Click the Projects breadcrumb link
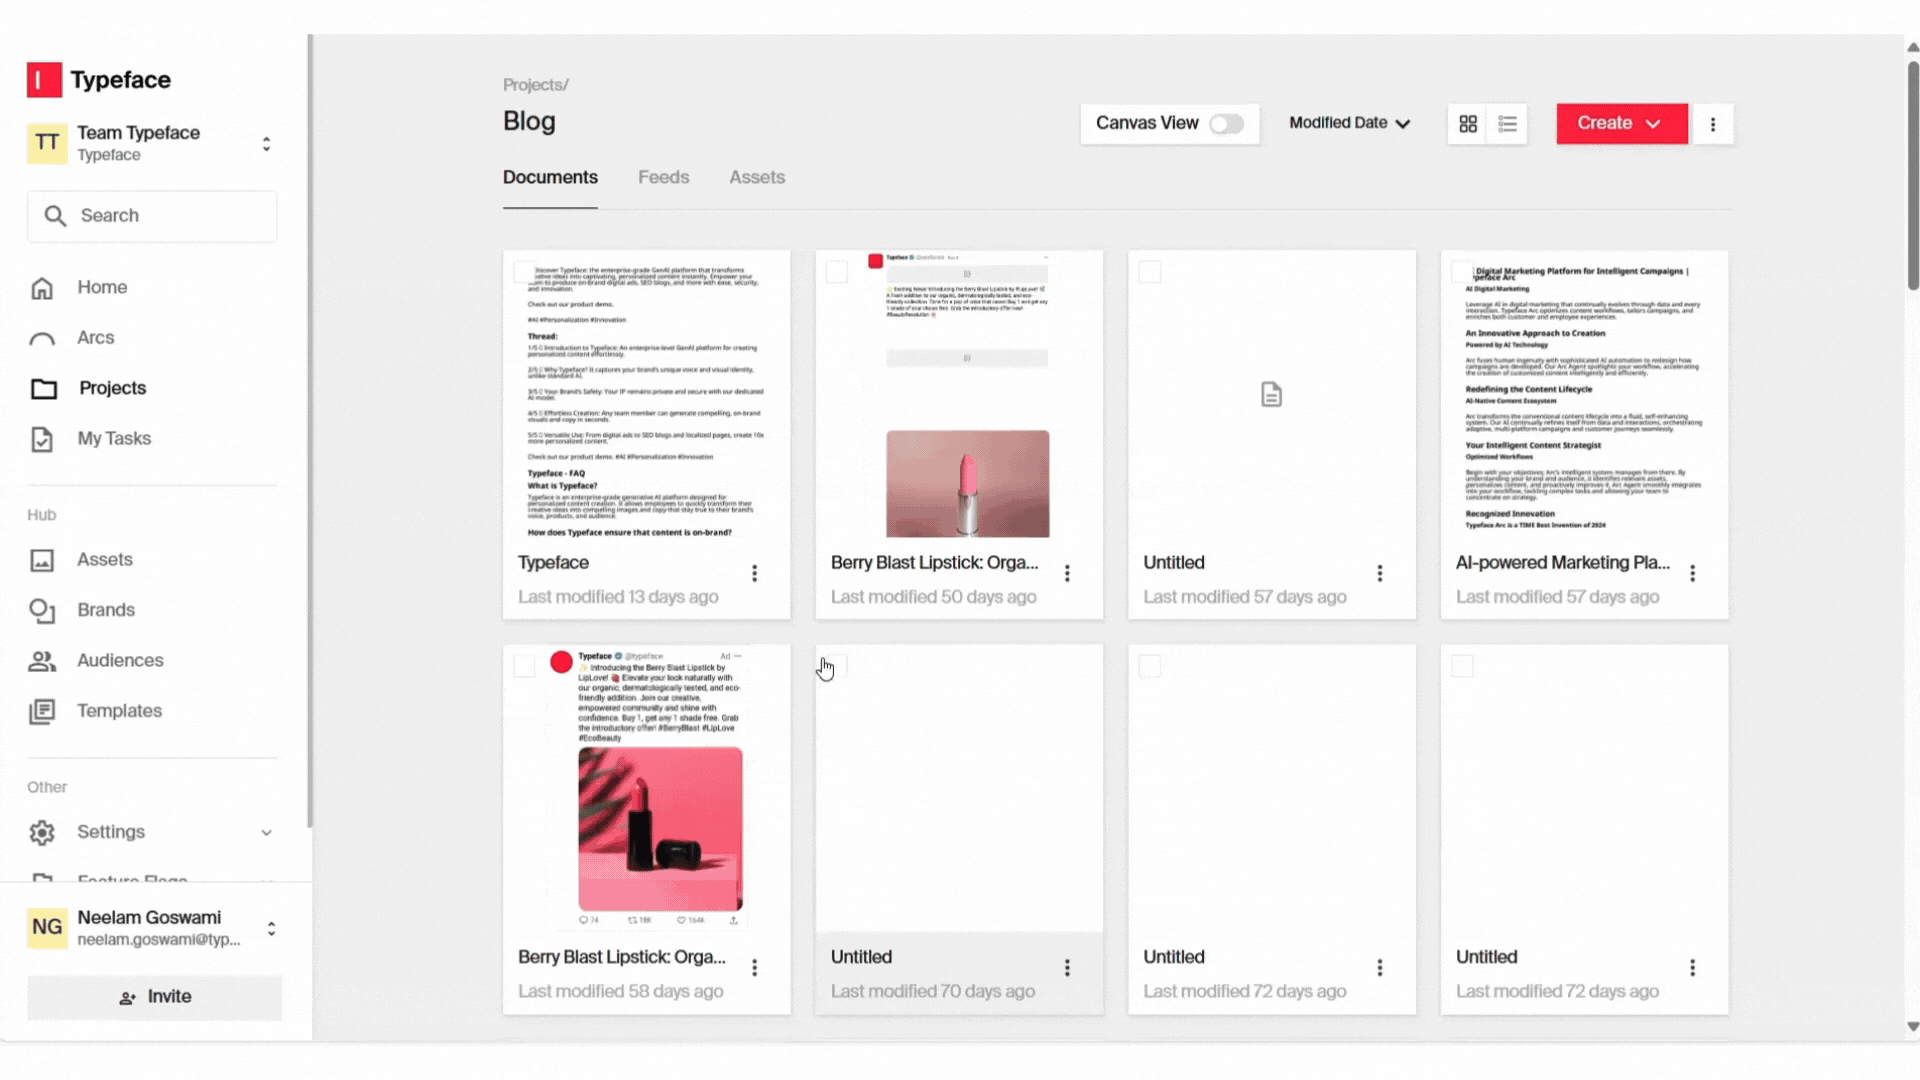Screen dimensions: 1920x1080 534,85
